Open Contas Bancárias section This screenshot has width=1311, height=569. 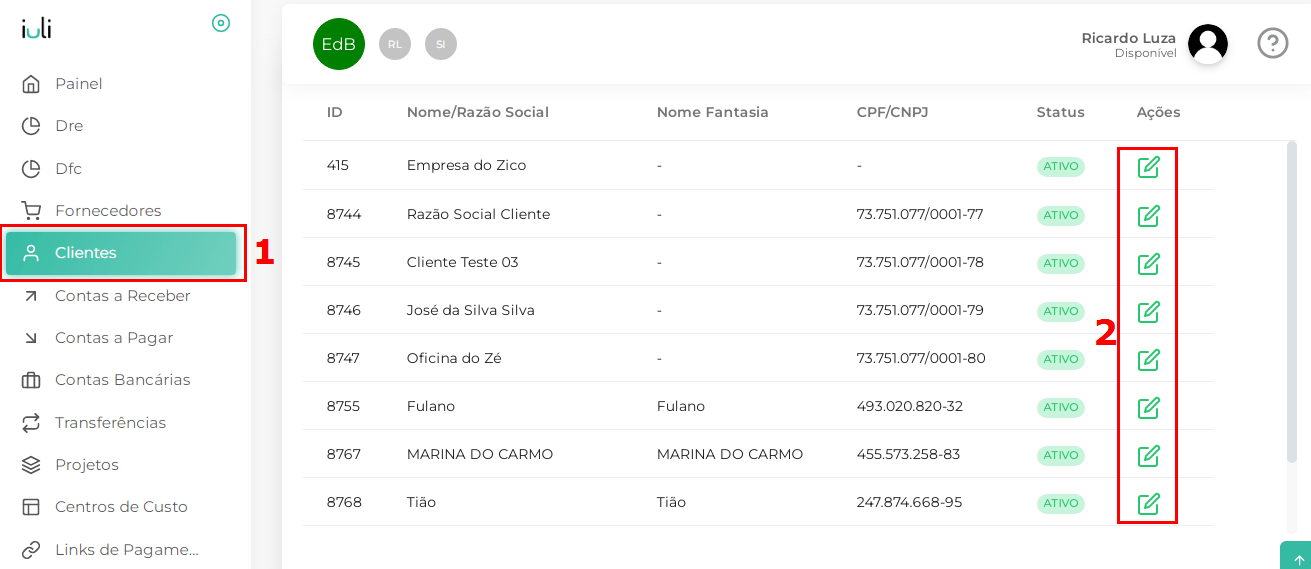click(122, 380)
